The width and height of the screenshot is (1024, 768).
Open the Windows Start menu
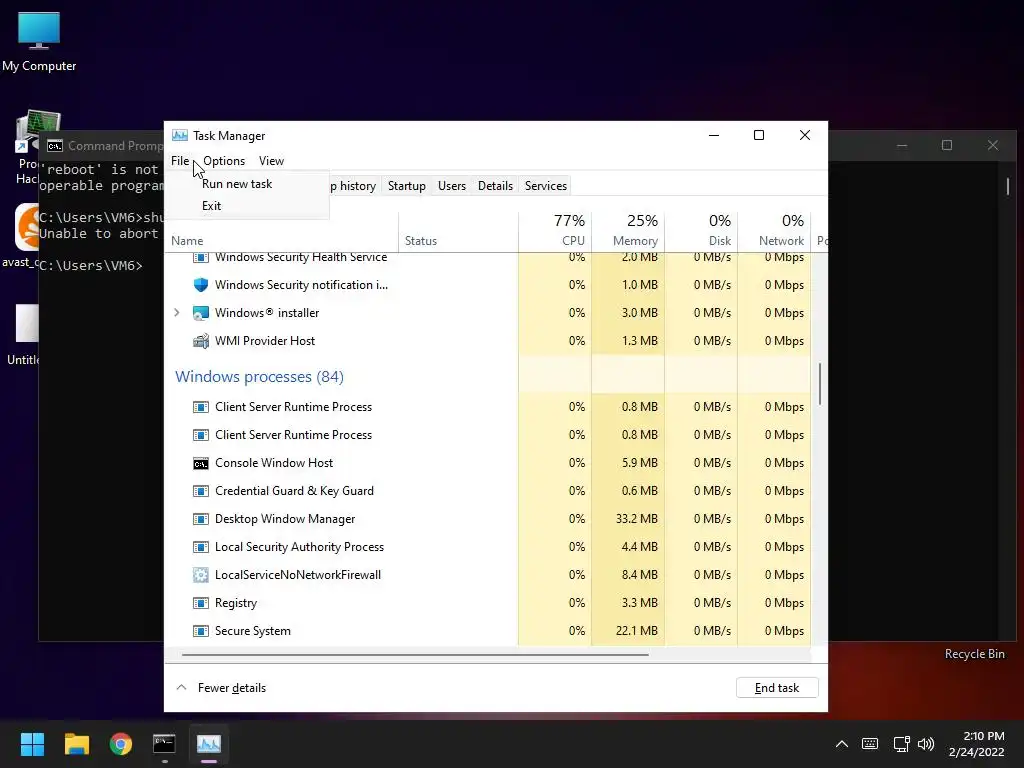(32, 744)
